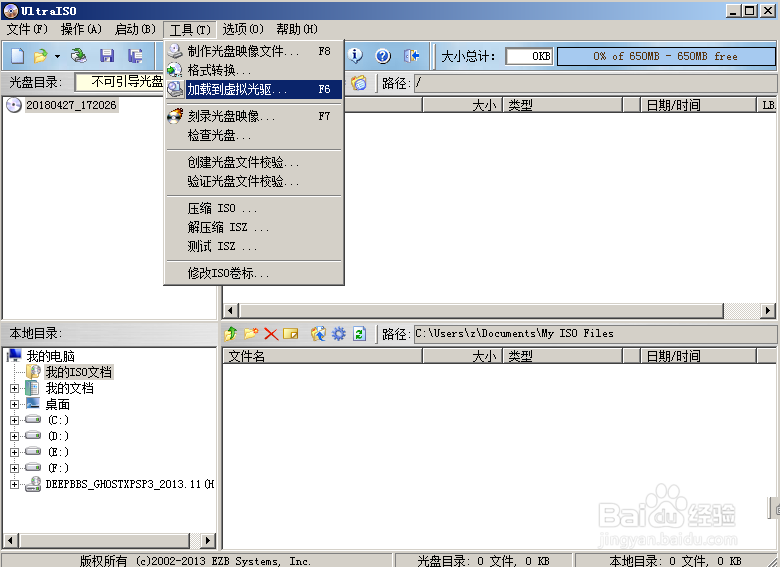The height and width of the screenshot is (567, 780).
Task: Open the 工具(T) menu
Action: click(190, 30)
